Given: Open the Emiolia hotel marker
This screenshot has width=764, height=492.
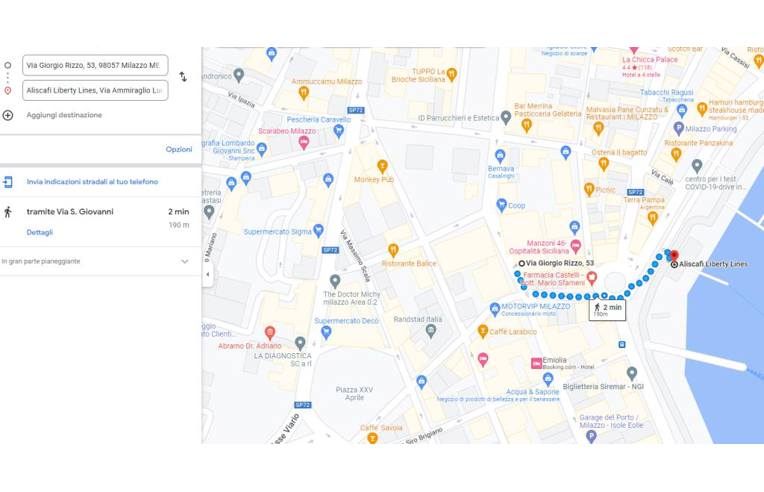Looking at the screenshot, I should point(536,362).
